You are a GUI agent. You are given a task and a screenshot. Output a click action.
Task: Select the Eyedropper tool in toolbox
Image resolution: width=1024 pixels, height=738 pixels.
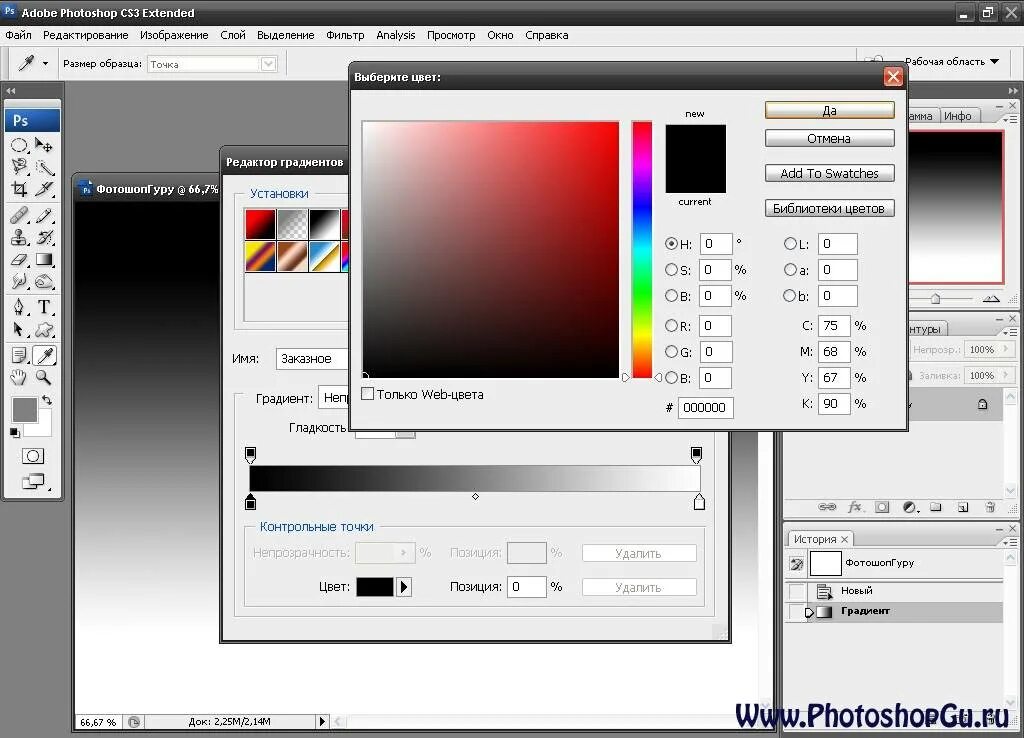pos(44,355)
